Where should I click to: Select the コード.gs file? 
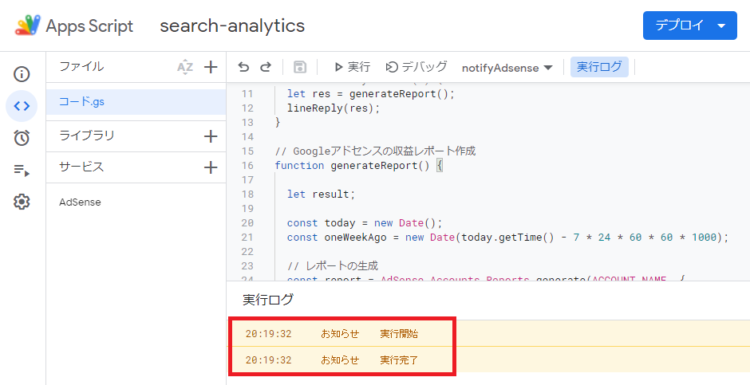pos(136,102)
